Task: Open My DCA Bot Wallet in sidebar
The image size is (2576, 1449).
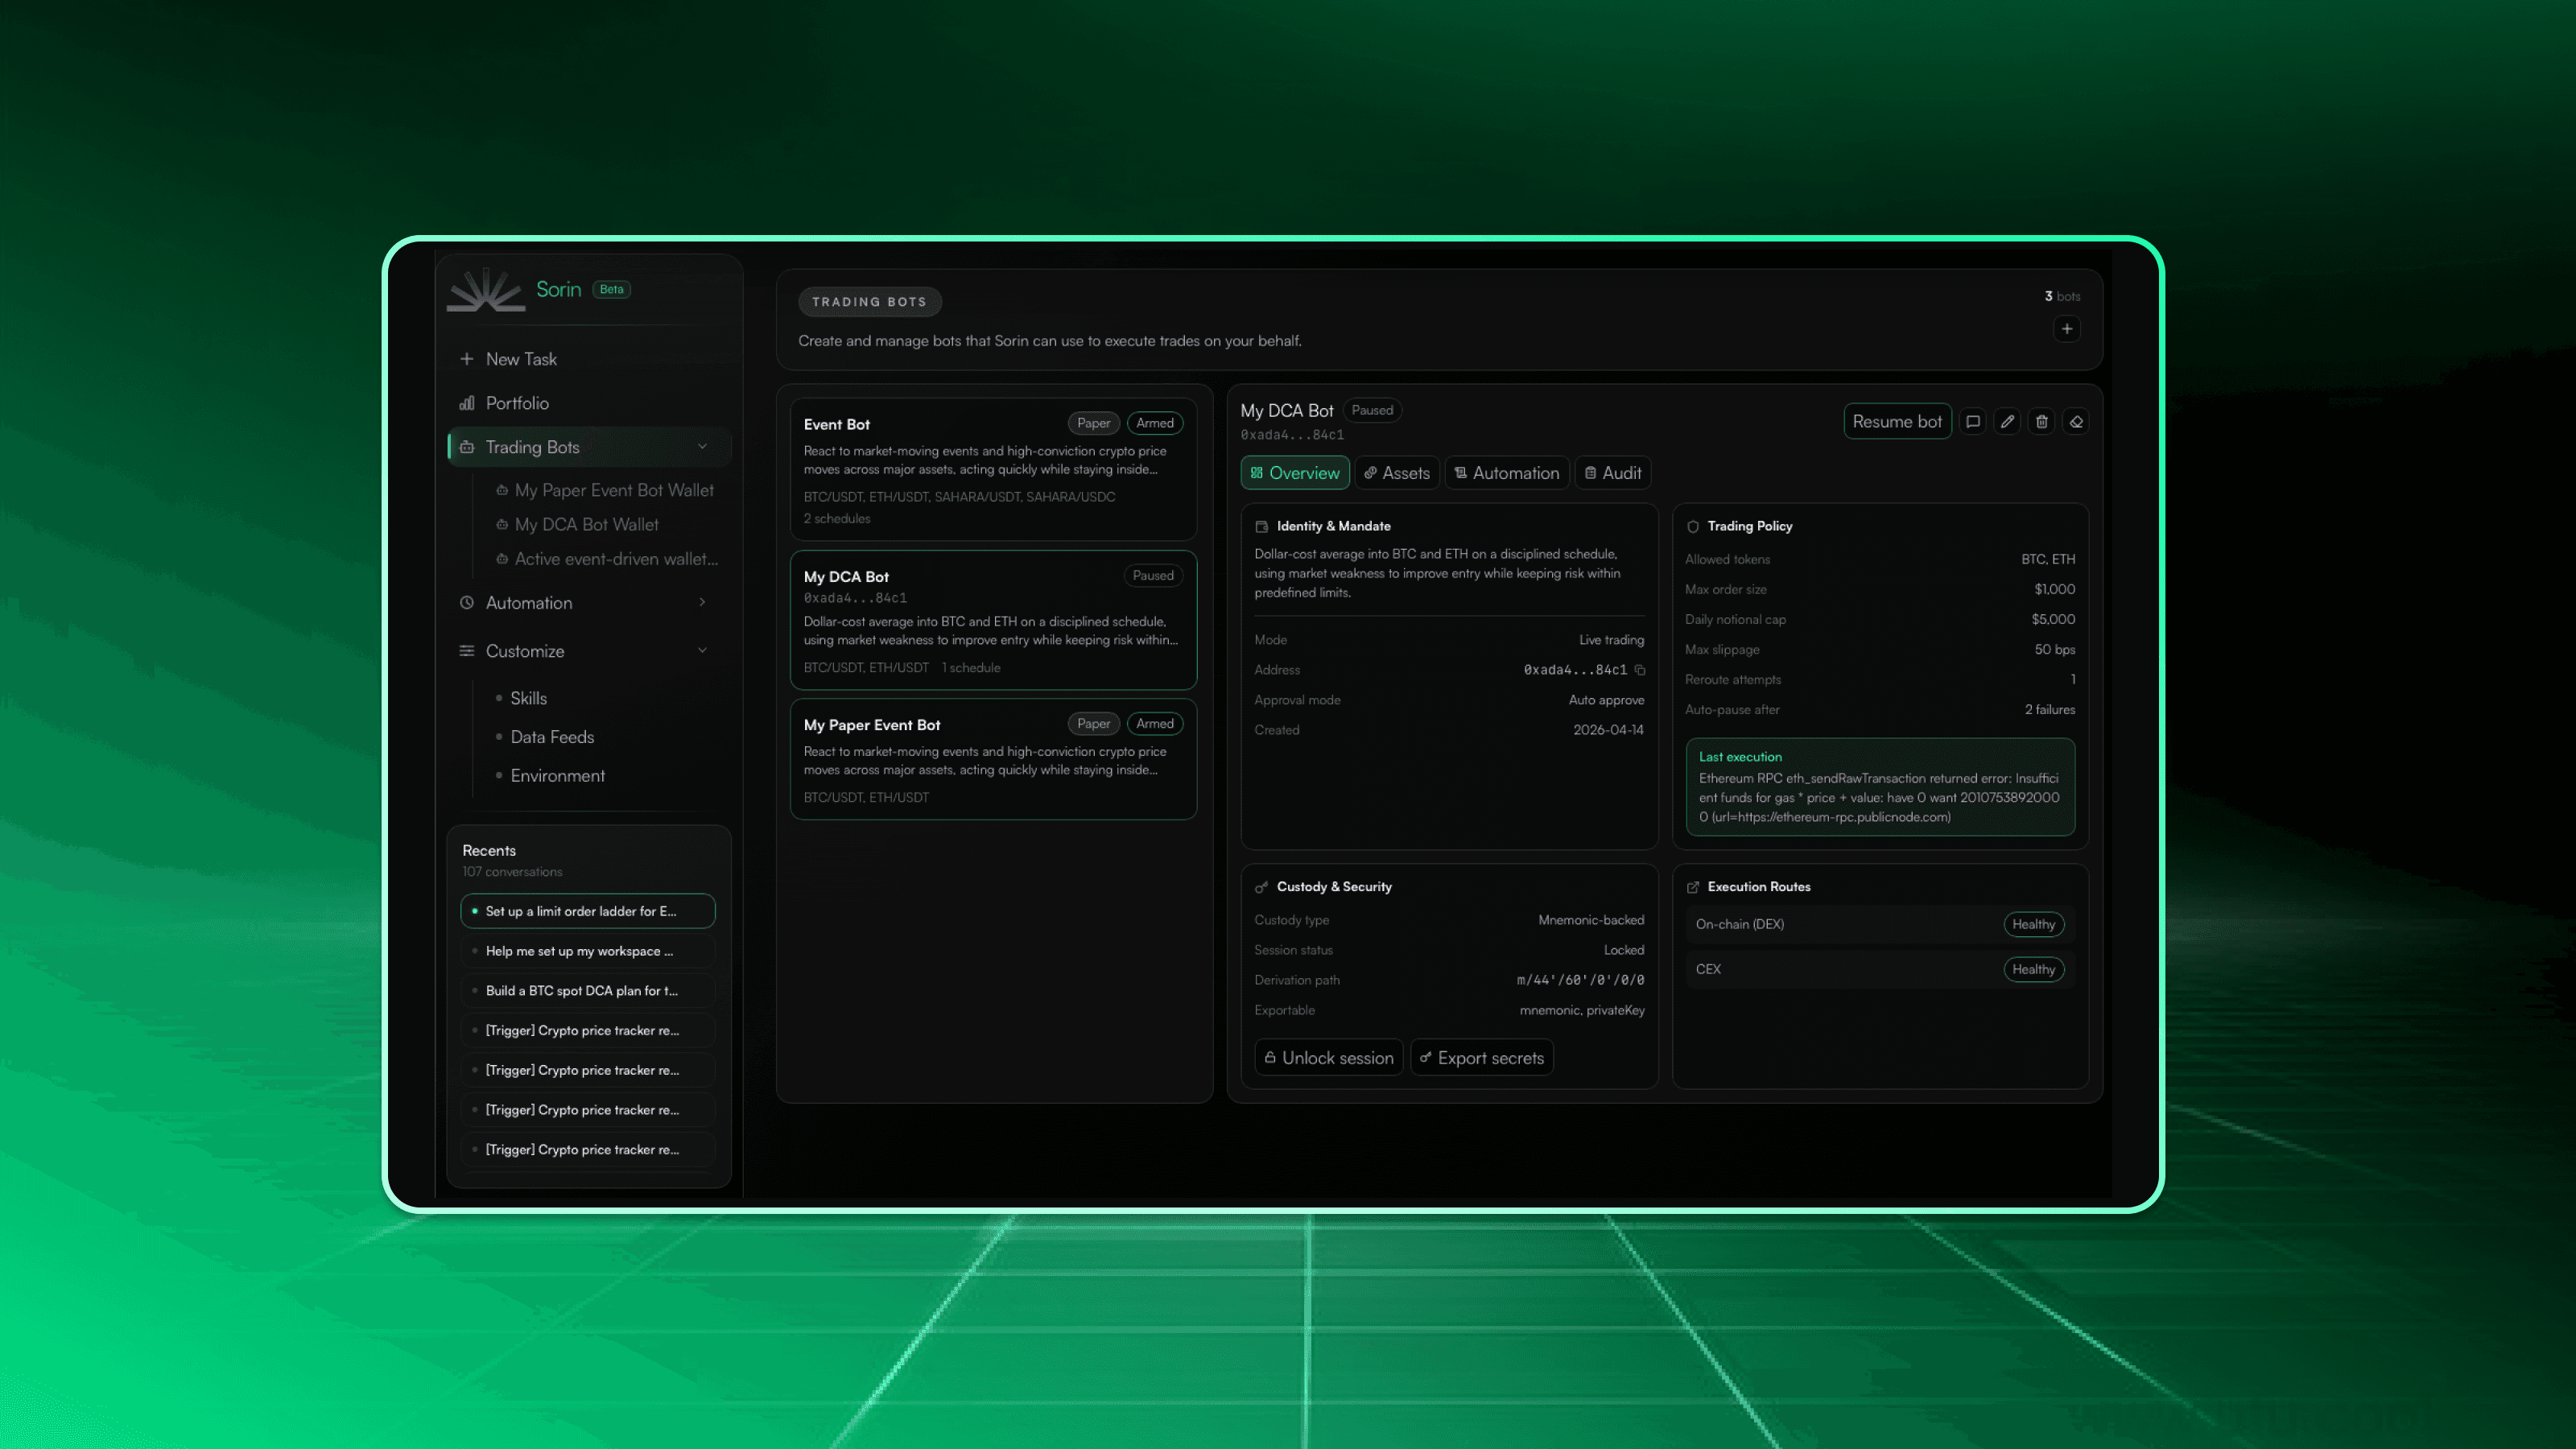Action: click(586, 525)
